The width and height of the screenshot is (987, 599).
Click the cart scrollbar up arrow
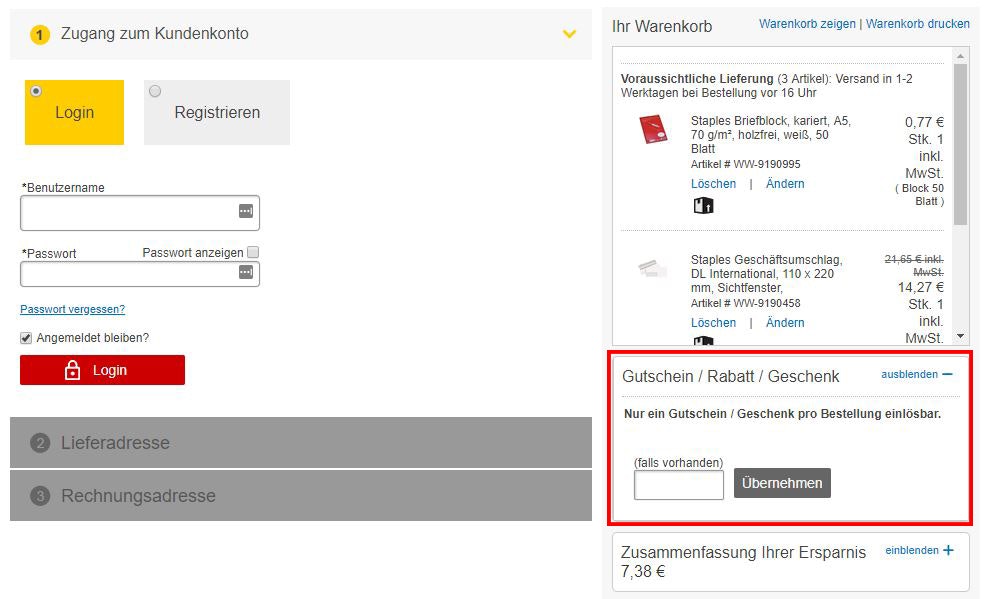961,57
